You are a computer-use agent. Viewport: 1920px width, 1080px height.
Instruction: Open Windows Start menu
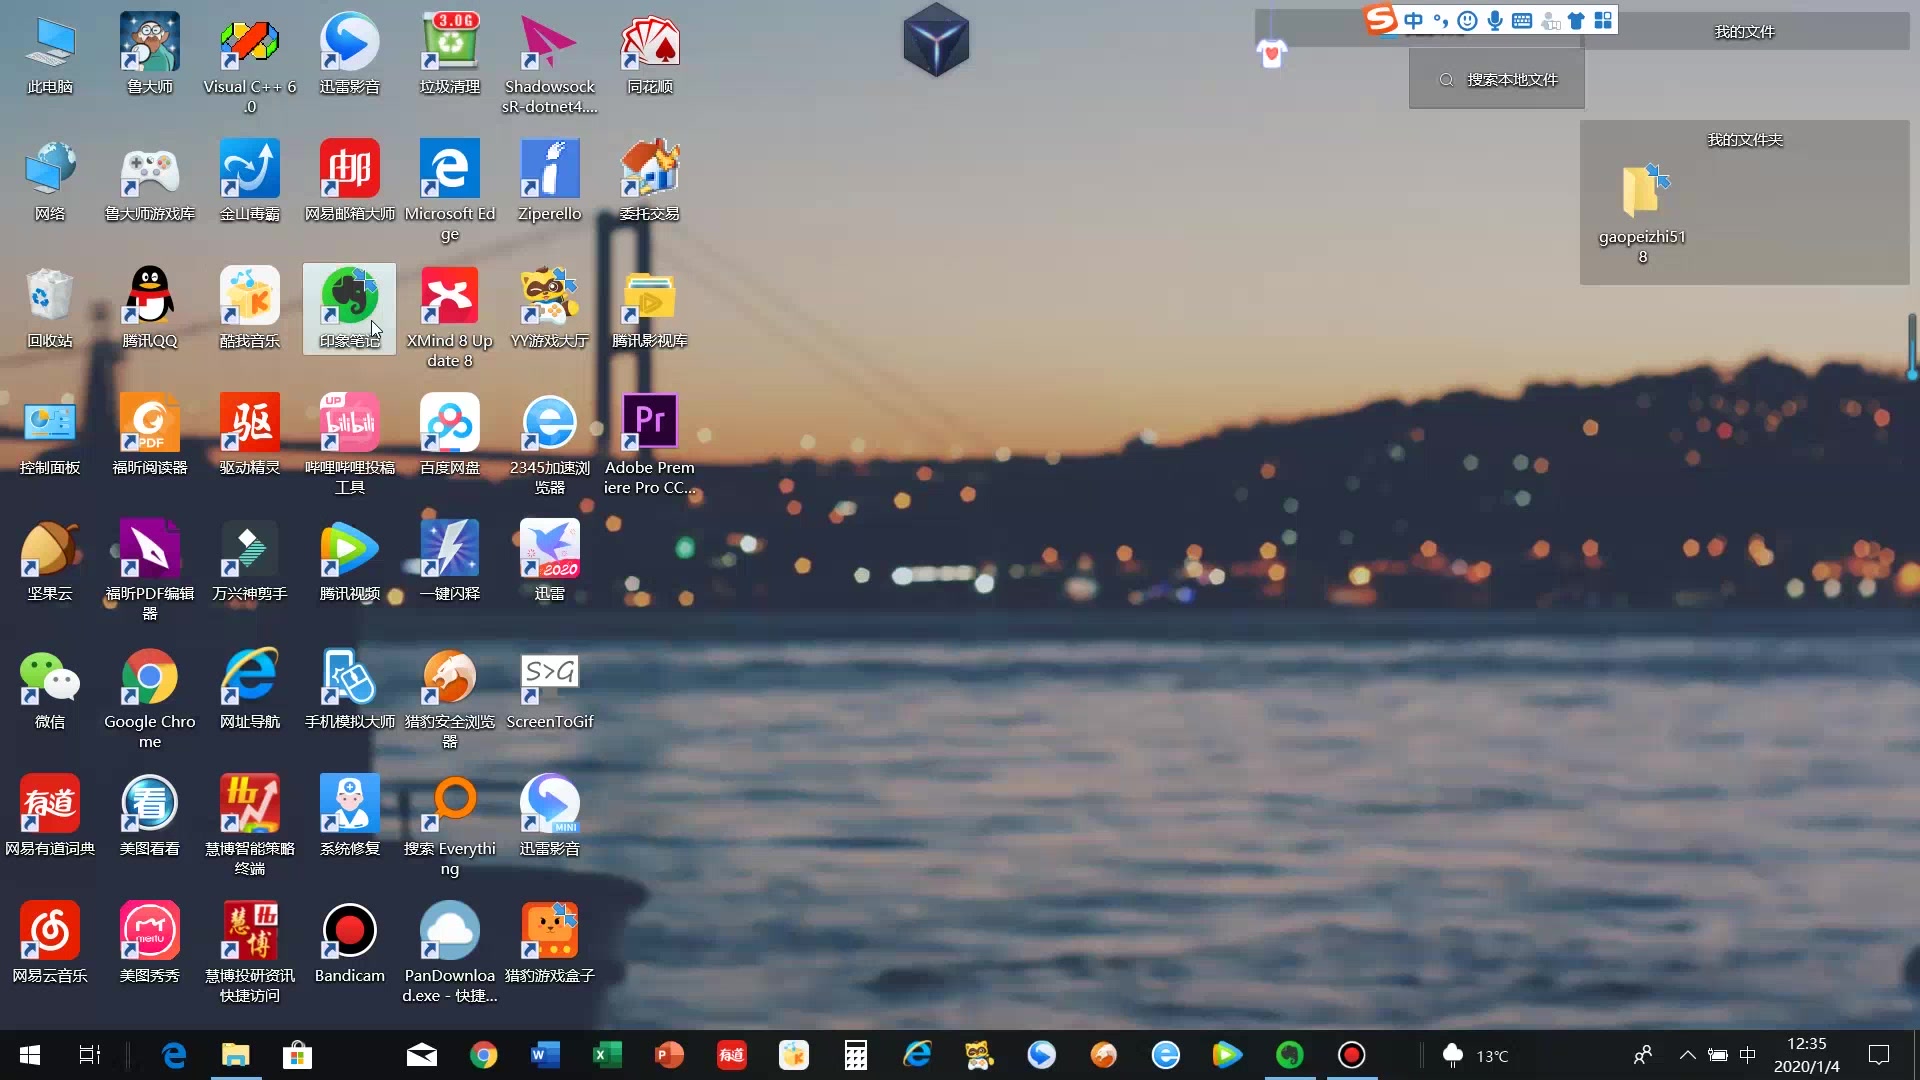click(30, 1055)
